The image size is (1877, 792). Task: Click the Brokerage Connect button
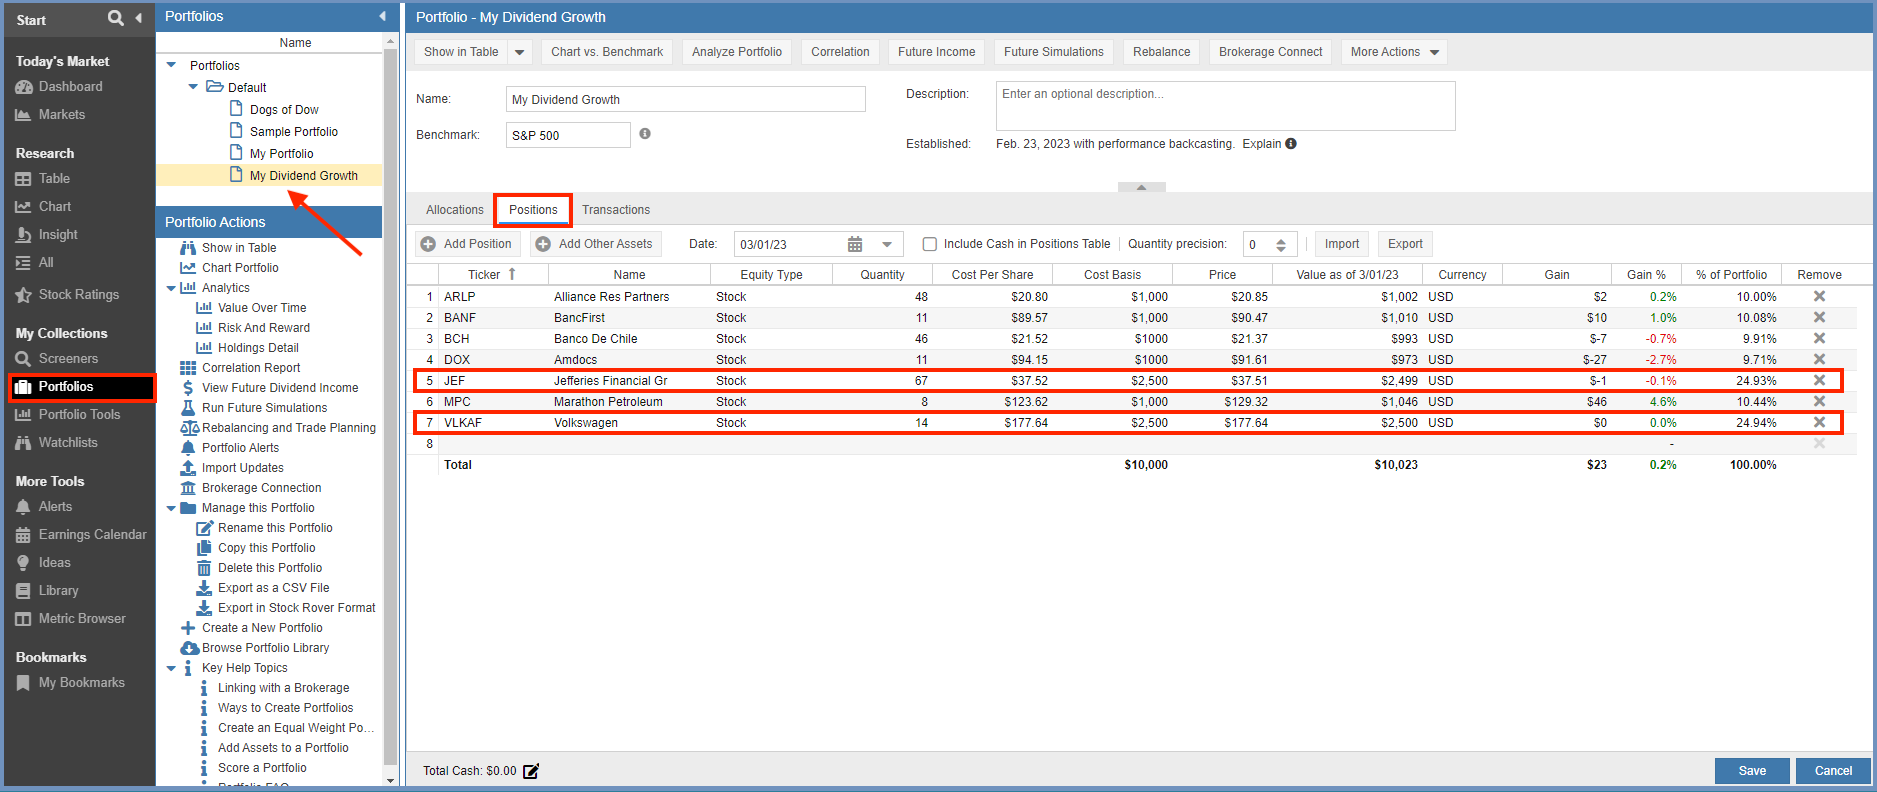[1270, 52]
